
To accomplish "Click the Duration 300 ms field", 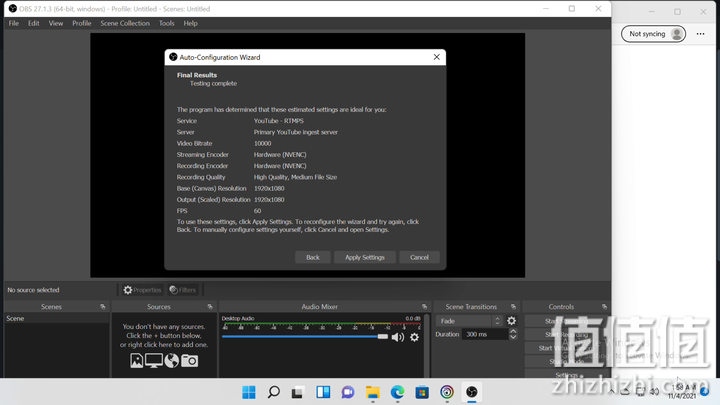I will tap(485, 334).
